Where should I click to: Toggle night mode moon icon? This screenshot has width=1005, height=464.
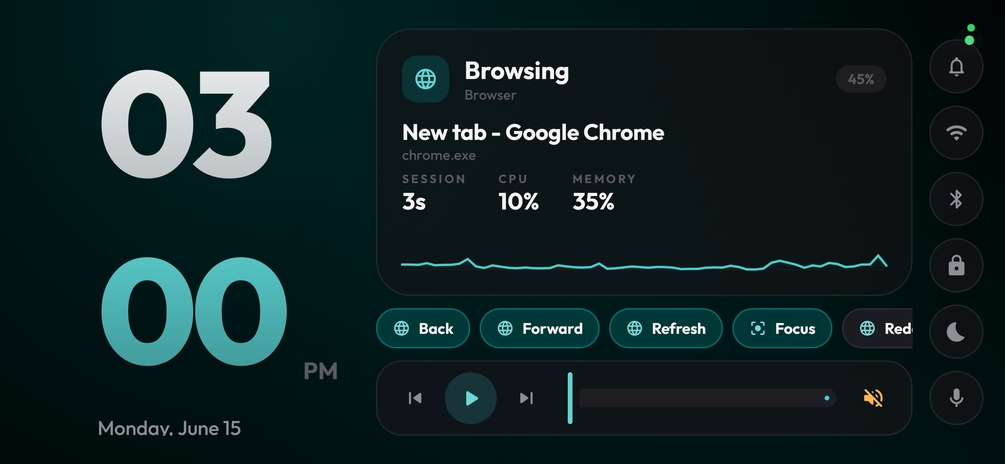click(956, 331)
